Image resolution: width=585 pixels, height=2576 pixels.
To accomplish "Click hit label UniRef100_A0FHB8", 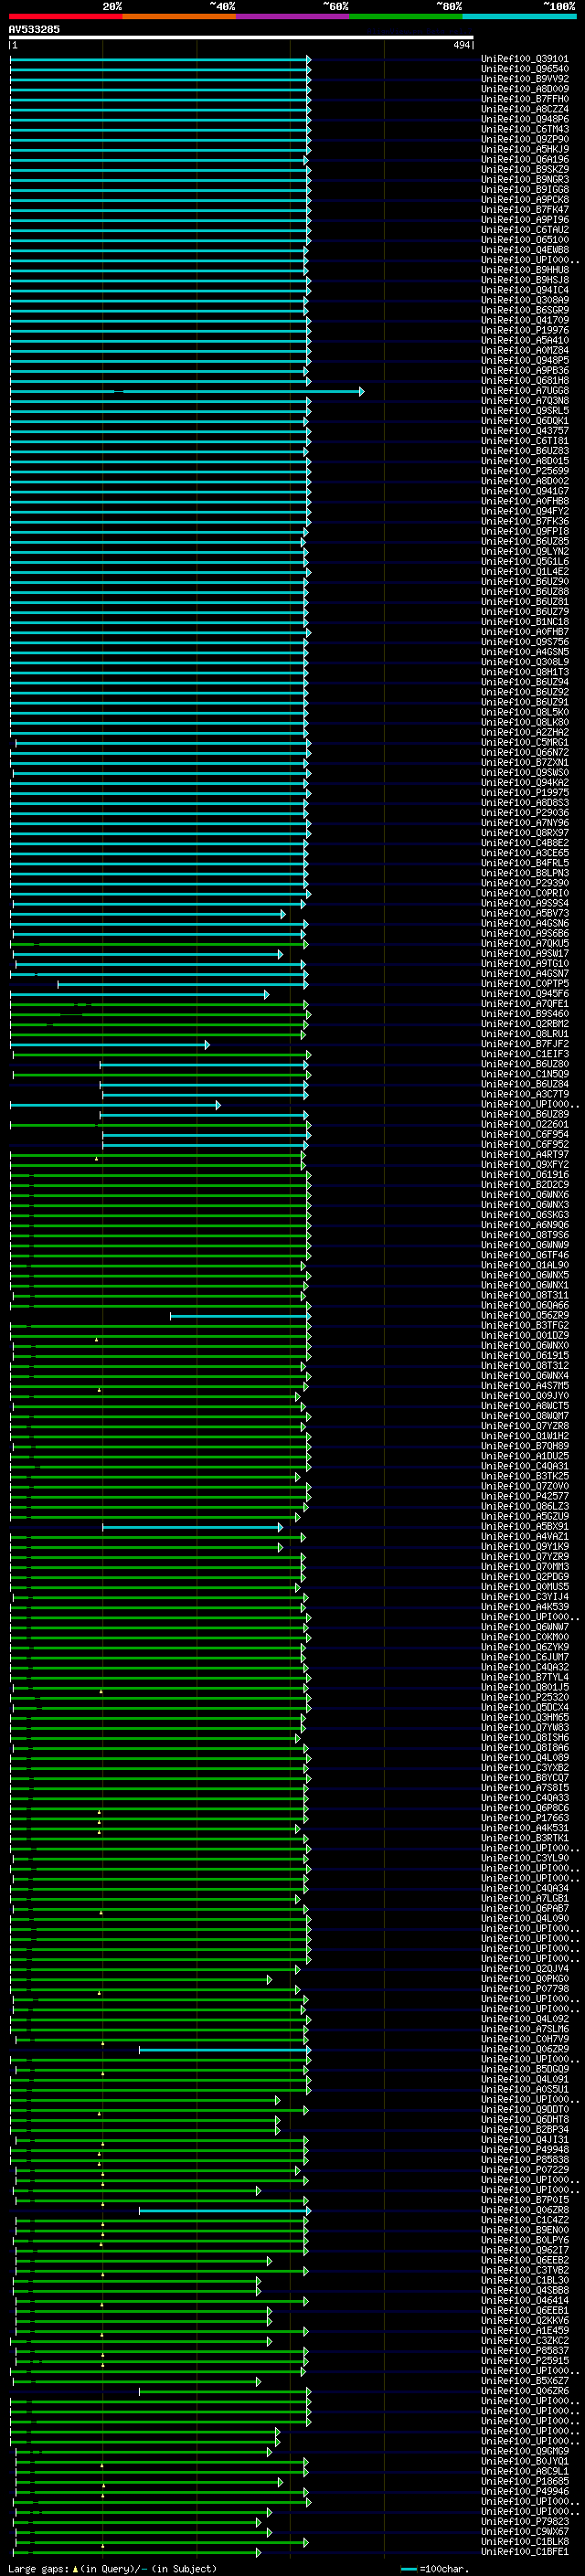I will [525, 501].
